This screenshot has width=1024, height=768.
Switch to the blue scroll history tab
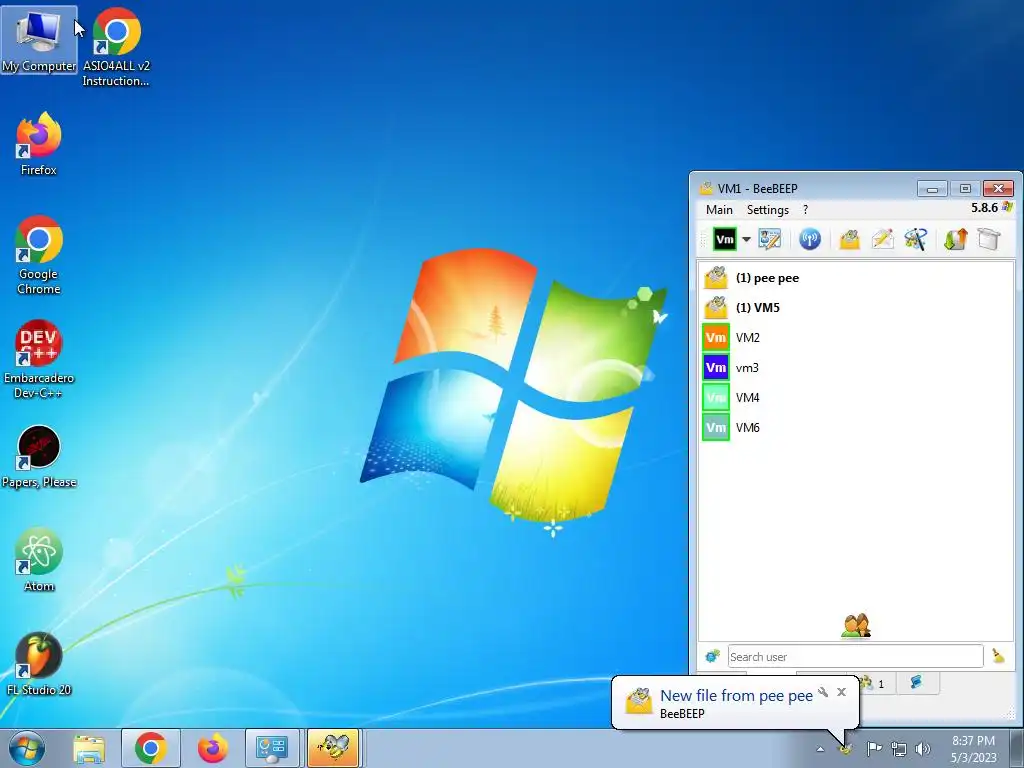point(916,682)
